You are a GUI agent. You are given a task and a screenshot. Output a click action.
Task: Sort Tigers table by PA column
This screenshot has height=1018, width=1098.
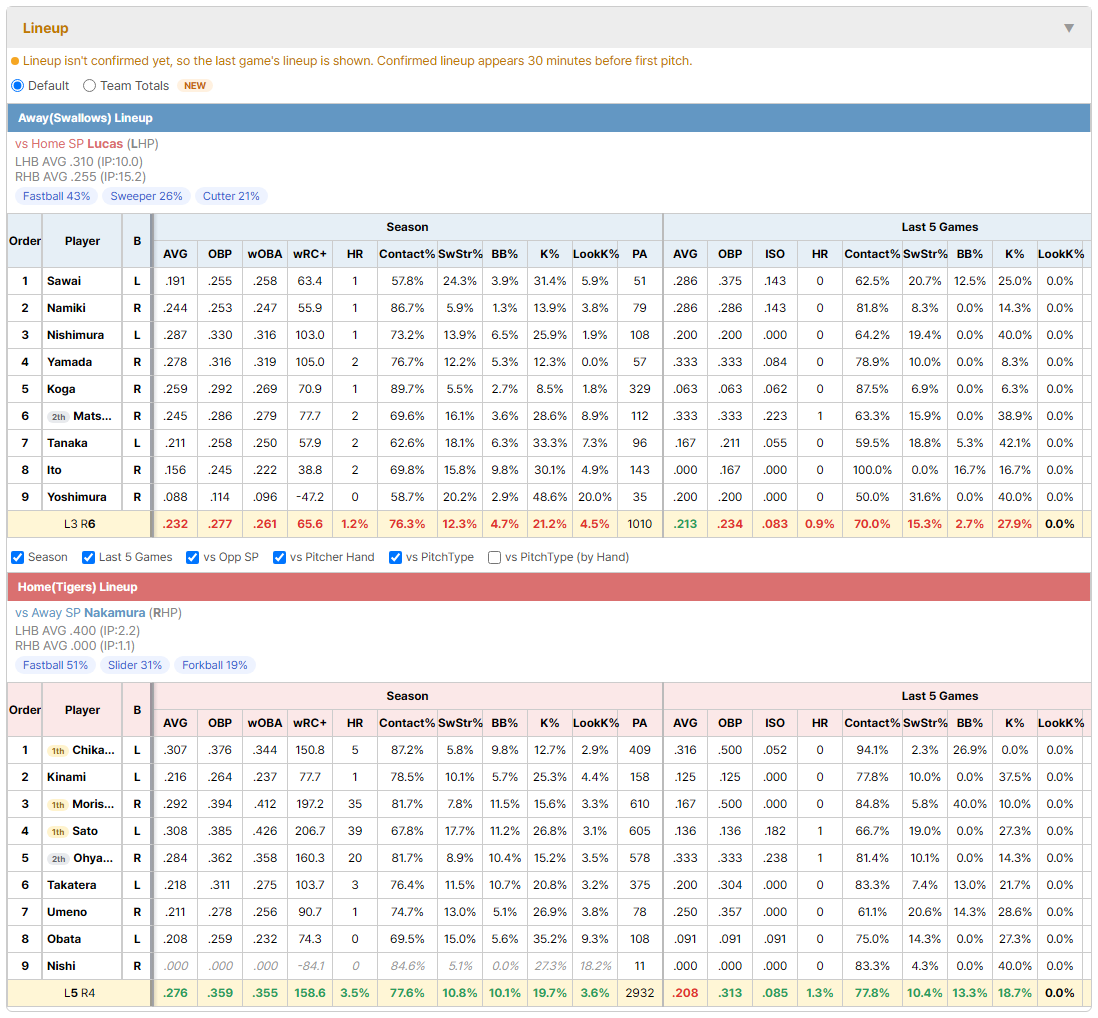[639, 723]
